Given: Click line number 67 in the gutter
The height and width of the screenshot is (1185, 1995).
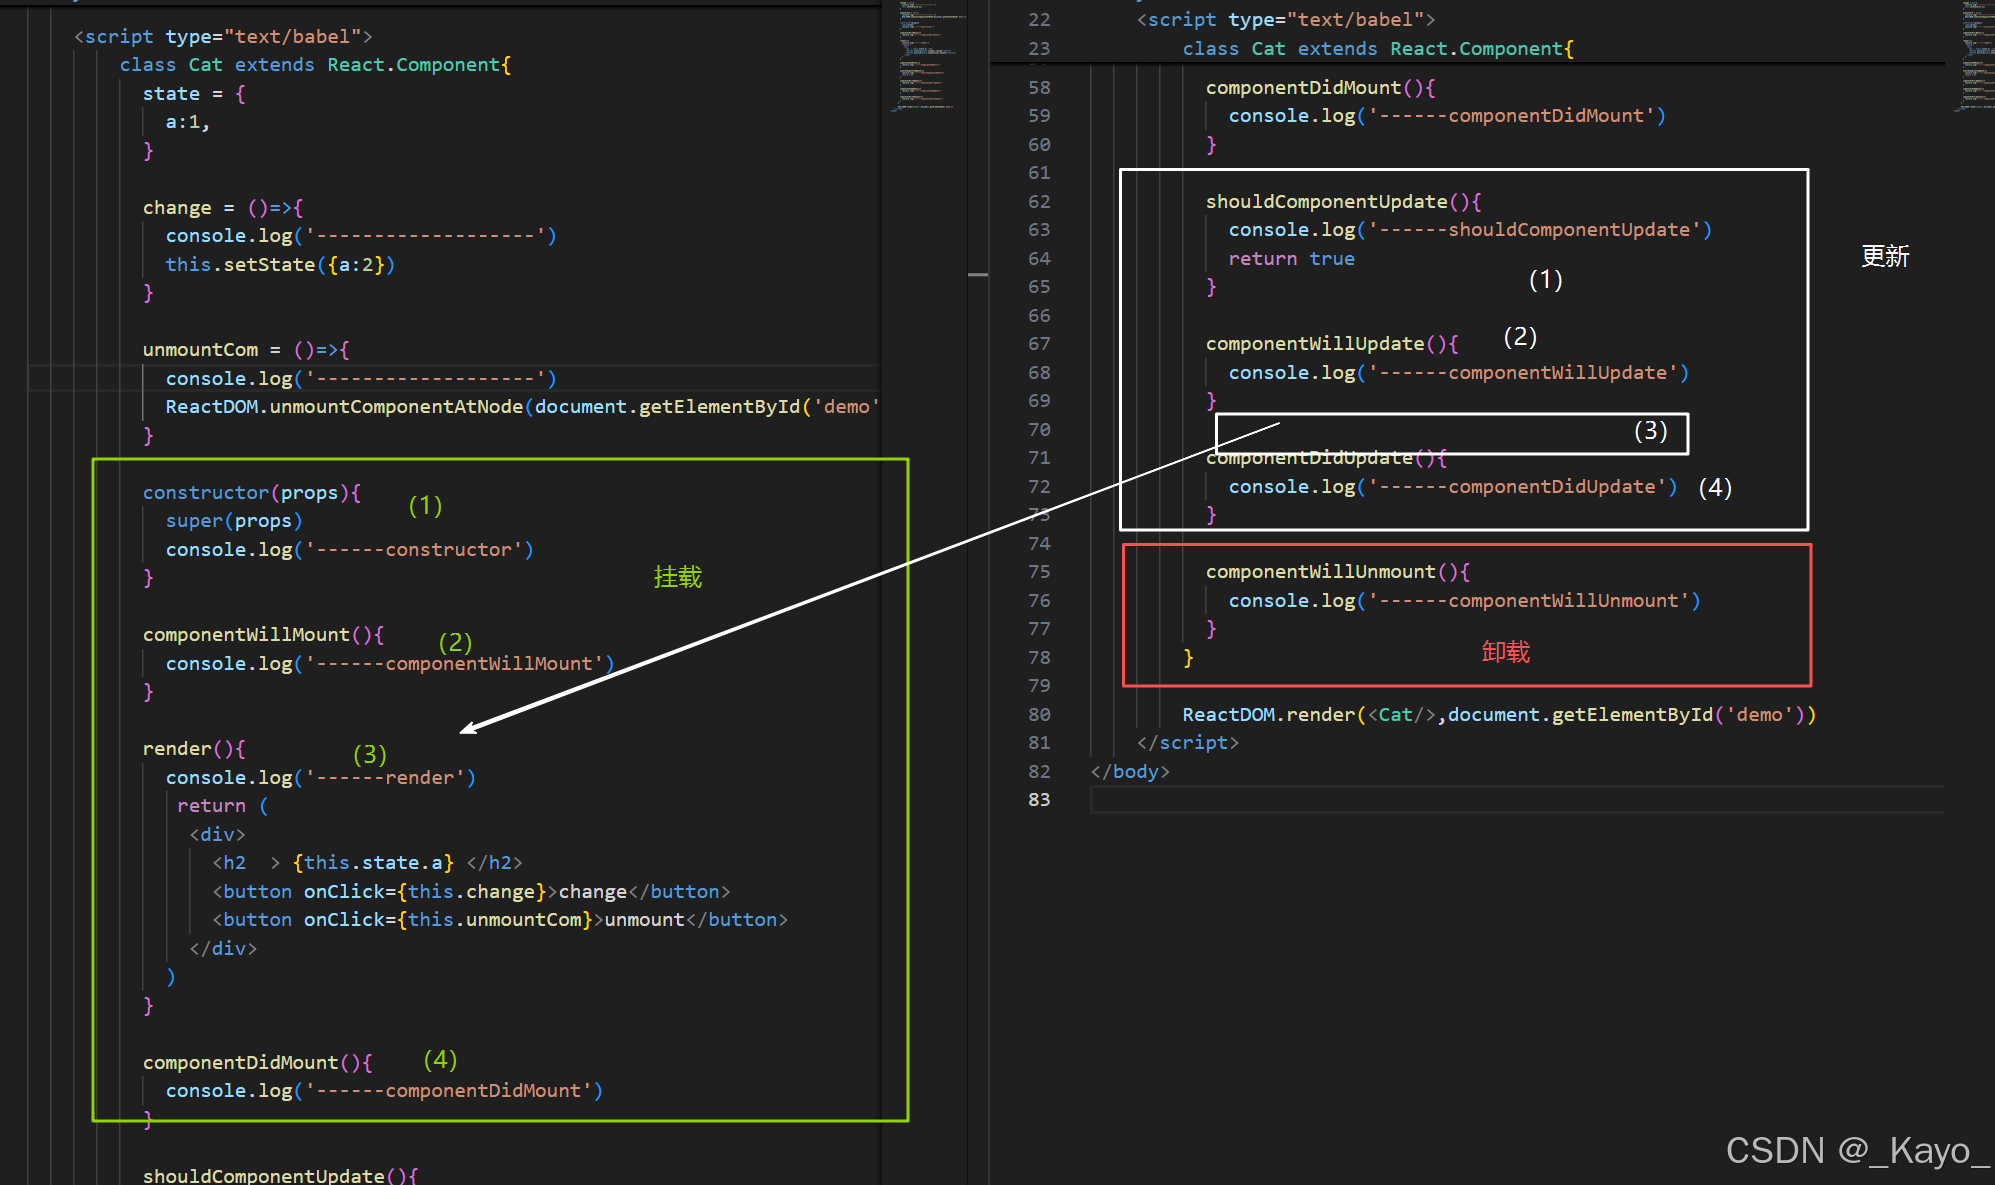Looking at the screenshot, I should pyautogui.click(x=1039, y=344).
